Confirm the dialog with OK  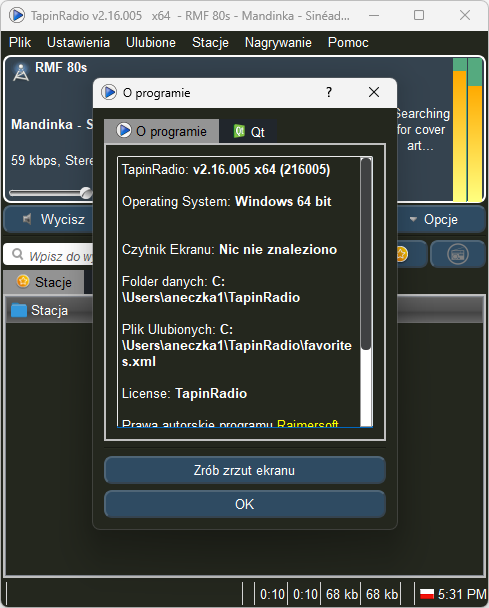245,504
